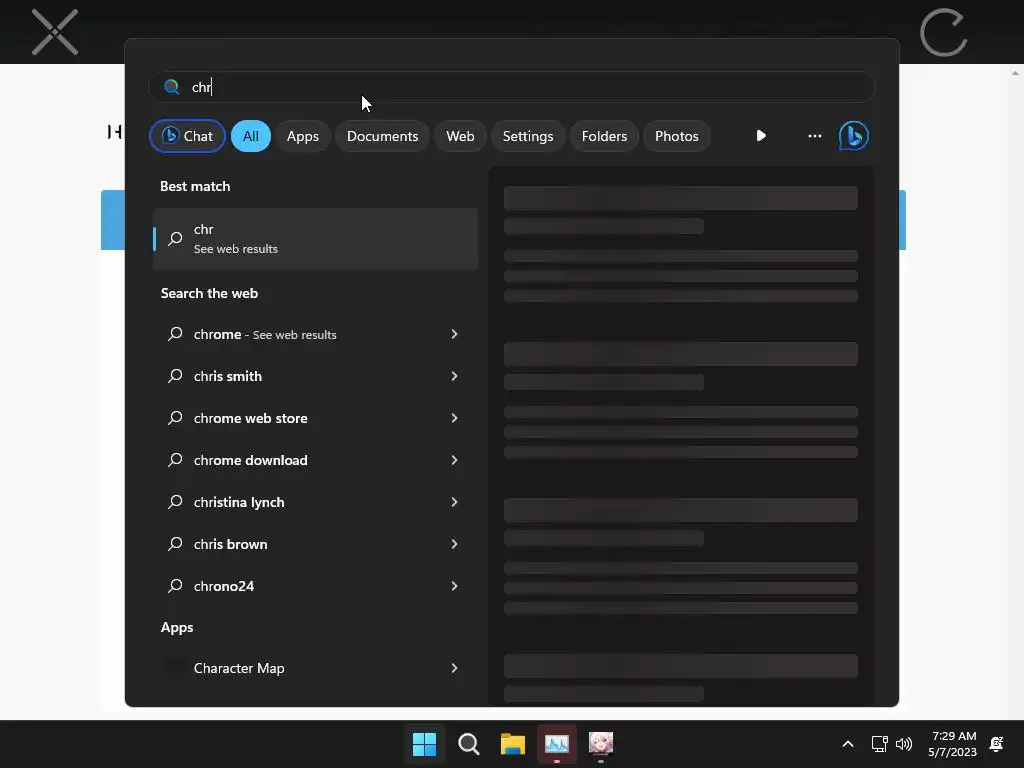Click the X icon in background window
Screen dimensions: 1024x768
55,32
